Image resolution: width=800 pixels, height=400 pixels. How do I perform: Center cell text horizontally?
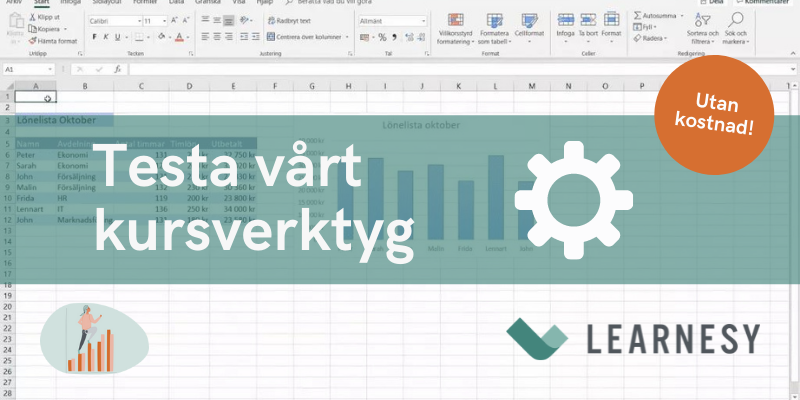pos(217,37)
